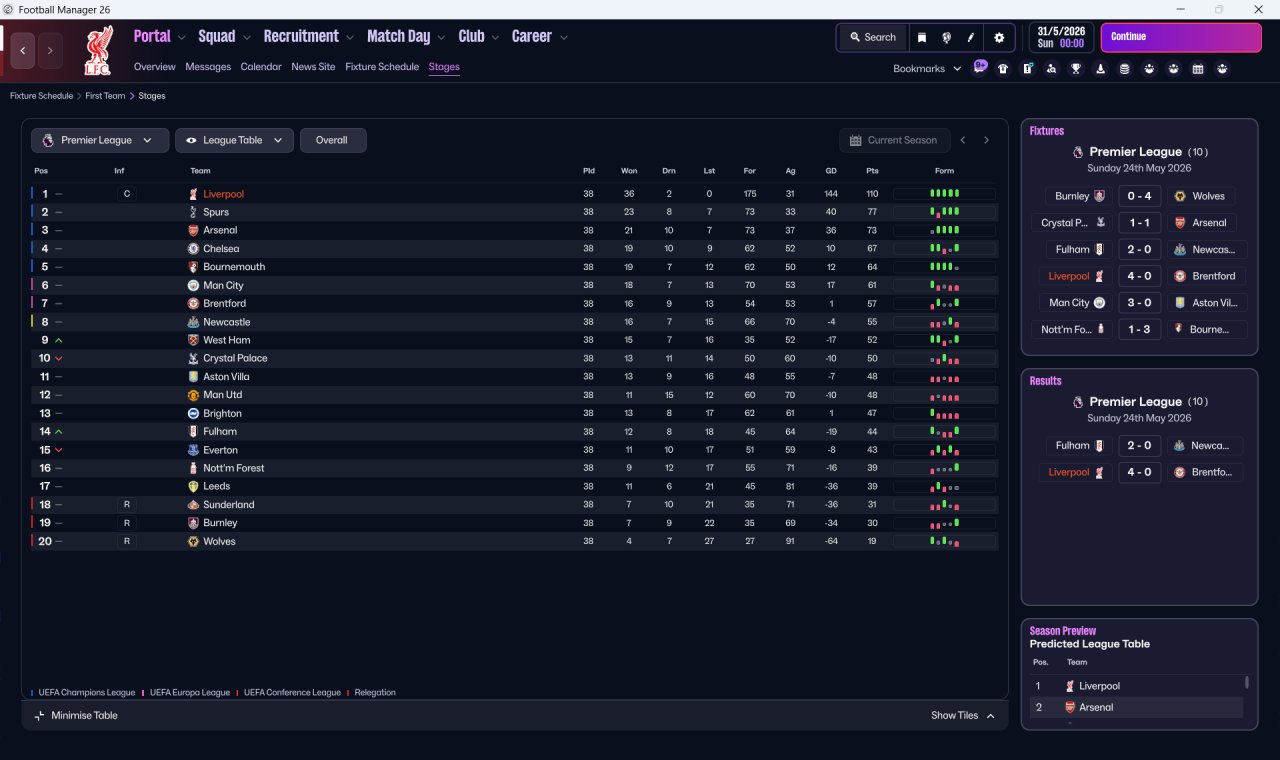
Task: Open the Premier League competition dropdown
Action: (99, 140)
